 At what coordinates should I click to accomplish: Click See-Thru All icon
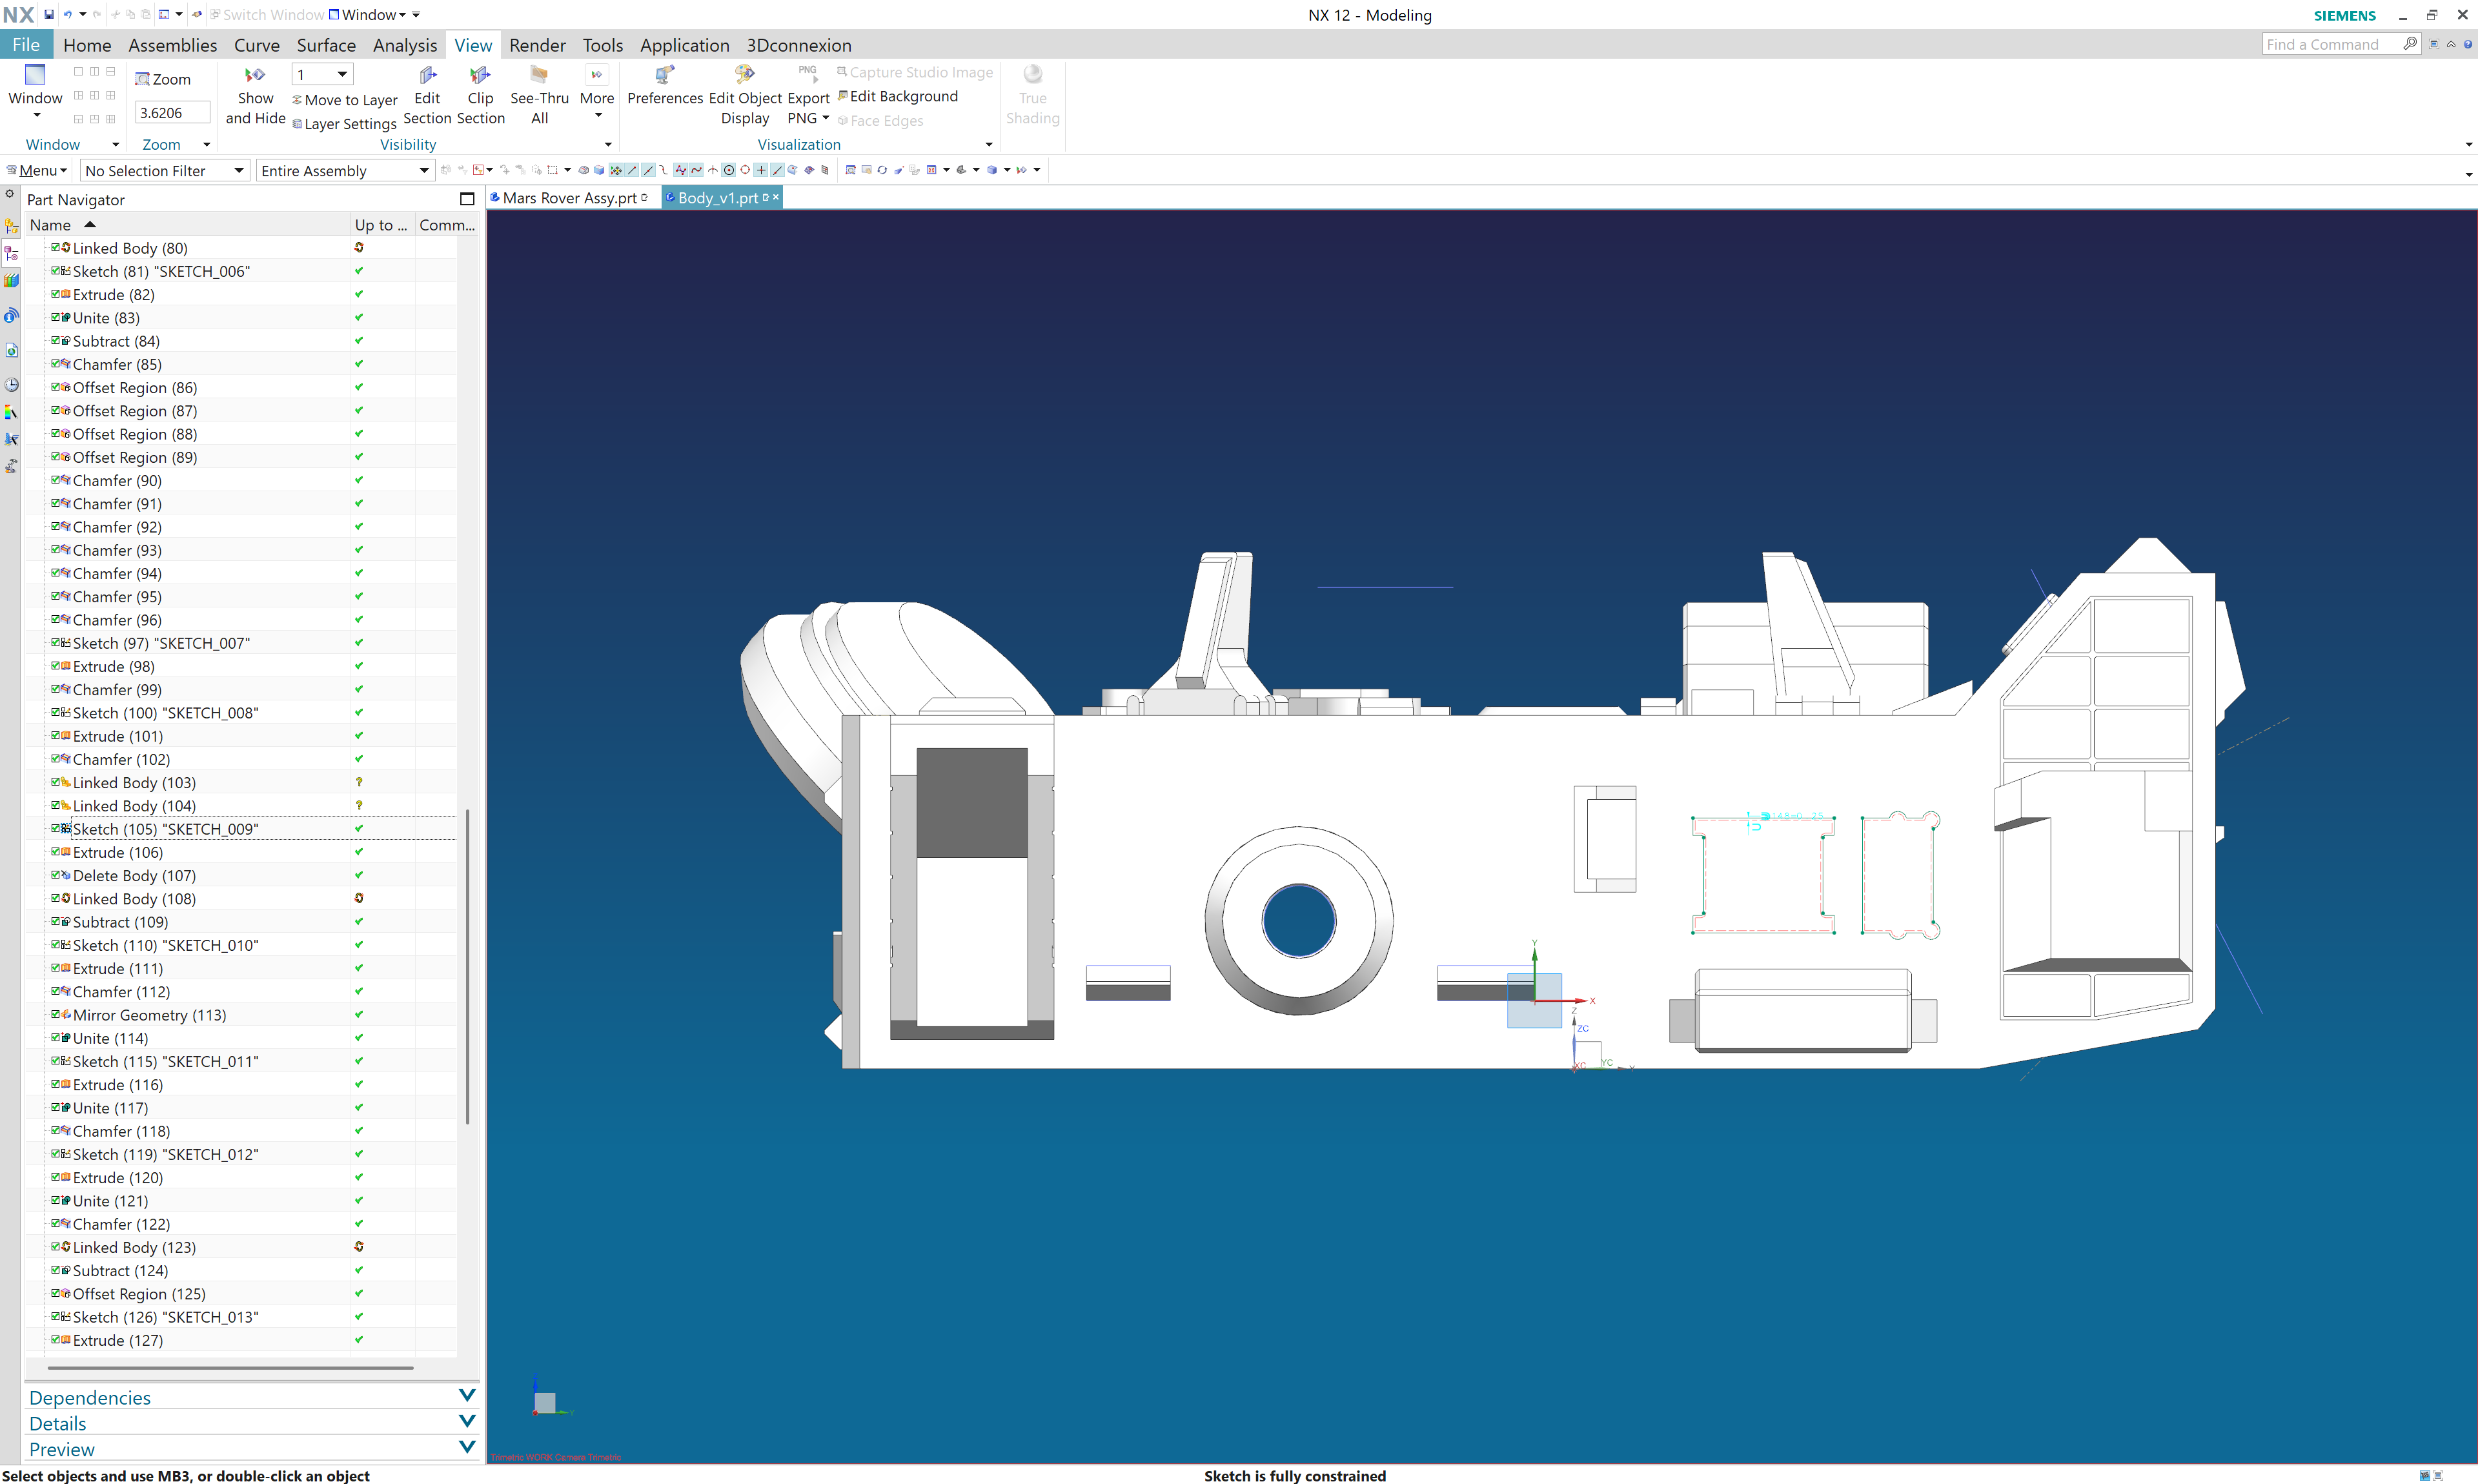tap(539, 76)
